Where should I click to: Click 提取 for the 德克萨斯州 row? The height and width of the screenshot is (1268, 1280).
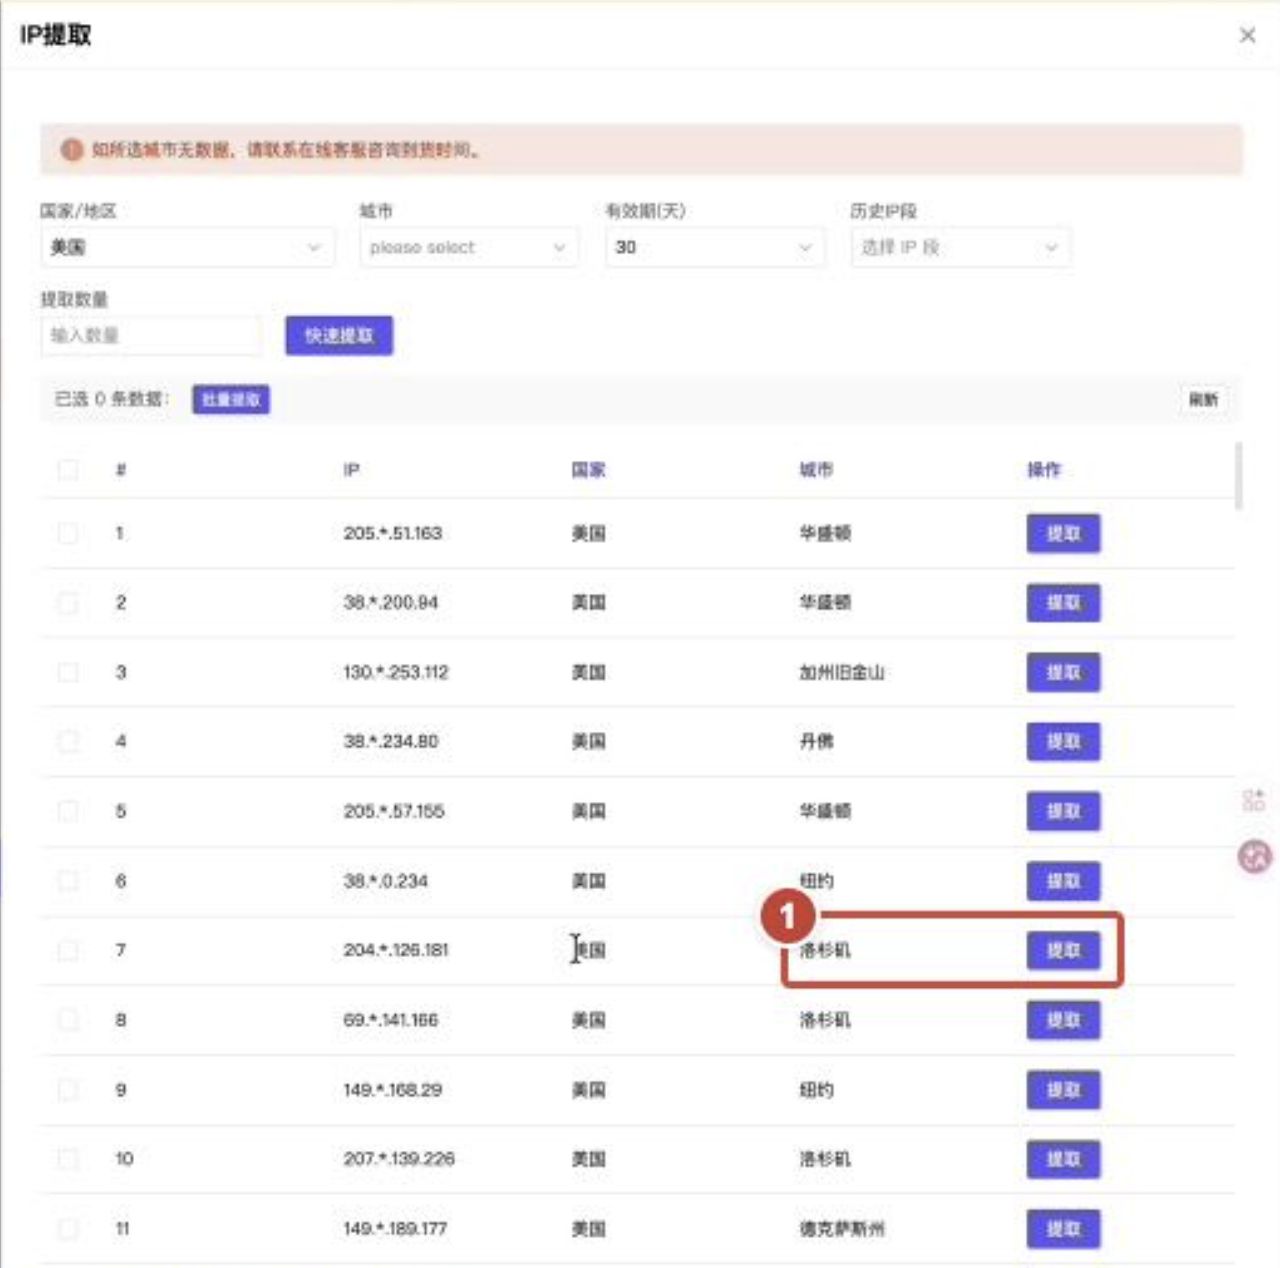point(1063,1229)
